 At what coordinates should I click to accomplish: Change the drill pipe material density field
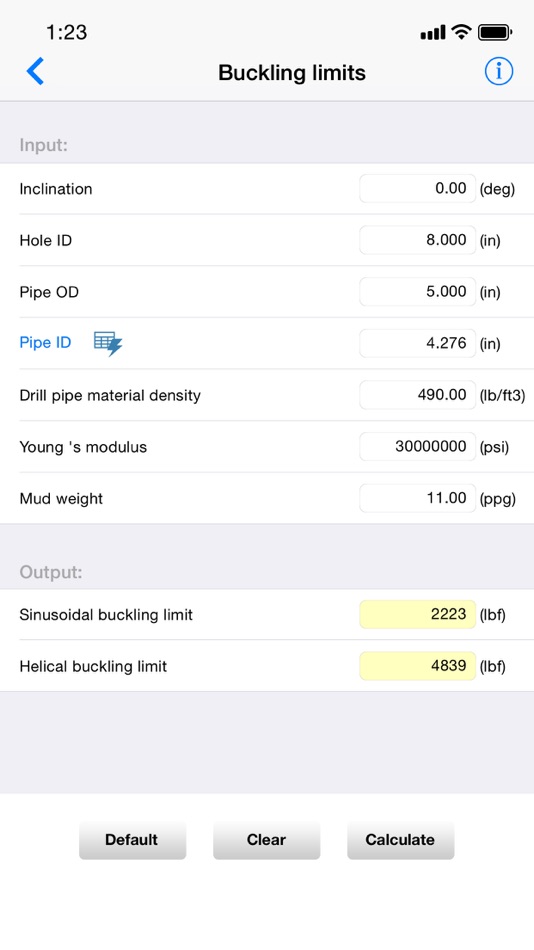418,395
